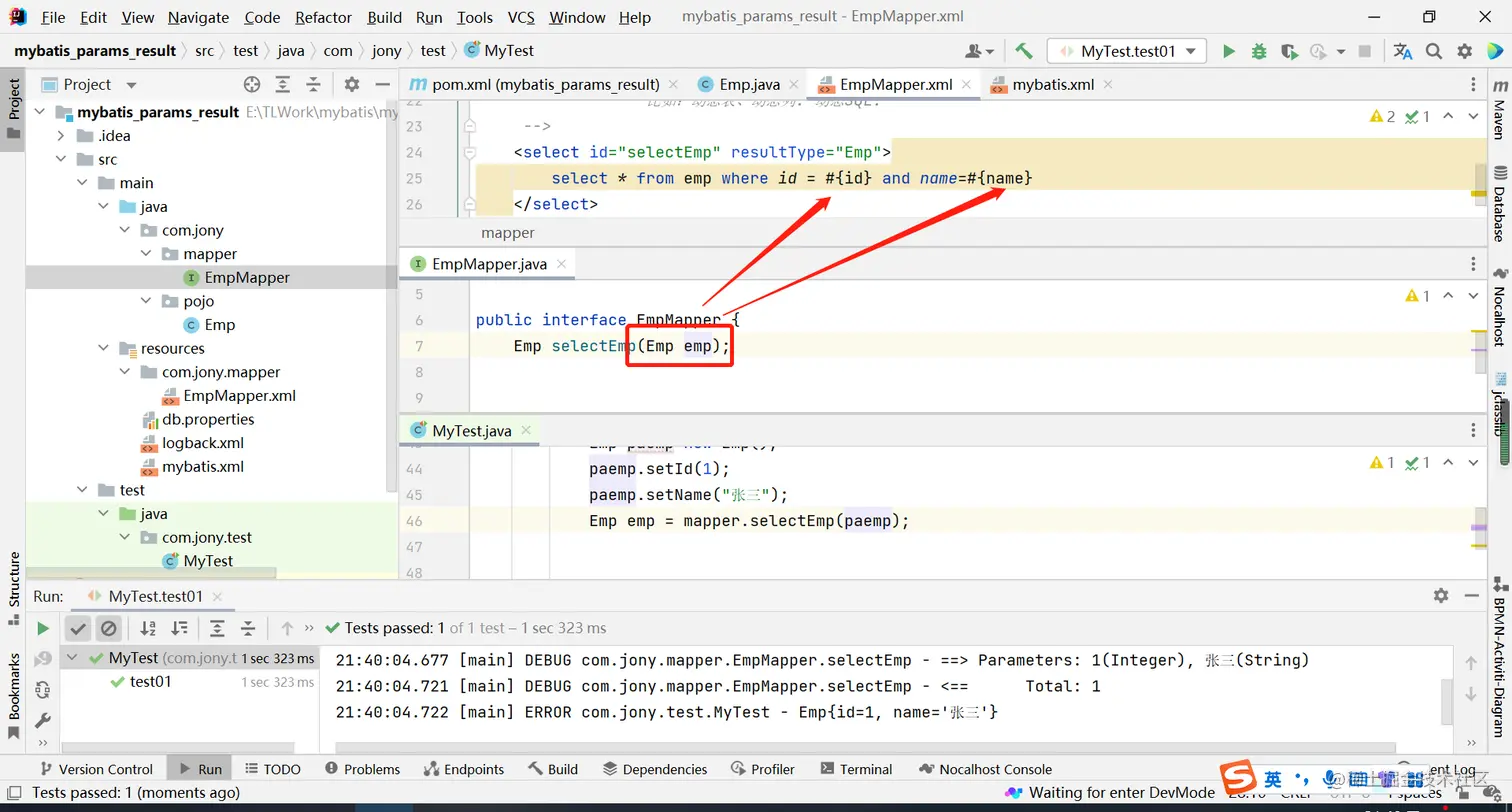The width and height of the screenshot is (1512, 812).
Task: Open Project panel options gear
Action: 352,85
